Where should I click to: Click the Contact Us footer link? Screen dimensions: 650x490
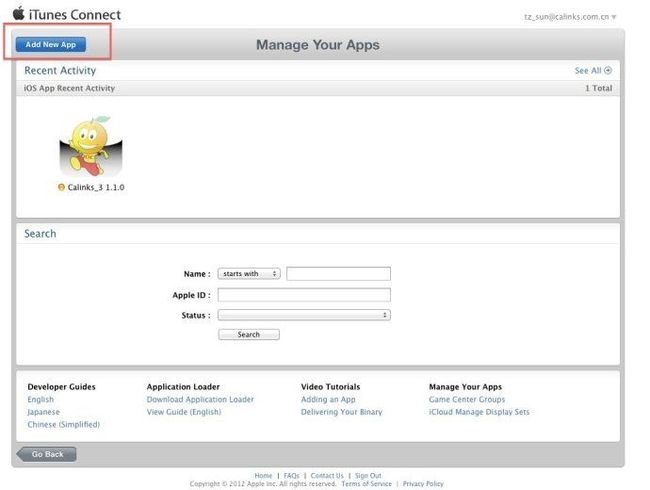(327, 475)
